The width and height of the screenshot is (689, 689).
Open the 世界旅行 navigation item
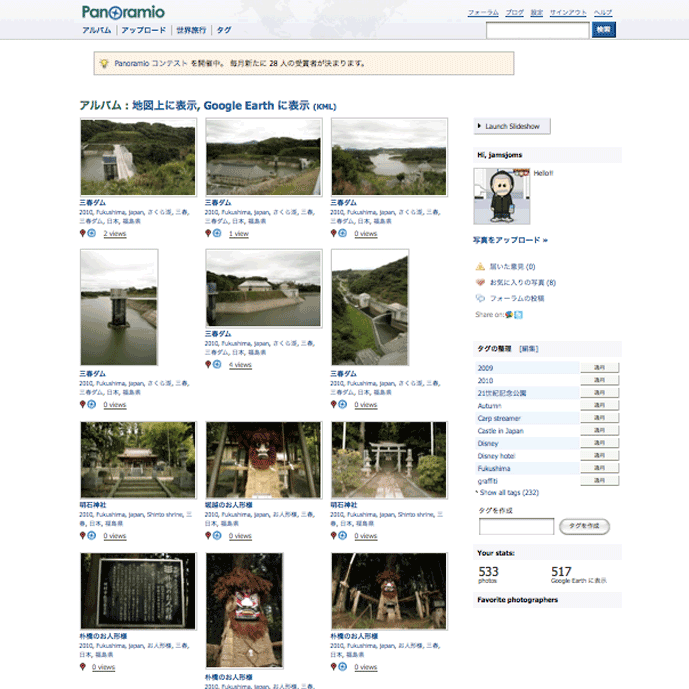(191, 30)
